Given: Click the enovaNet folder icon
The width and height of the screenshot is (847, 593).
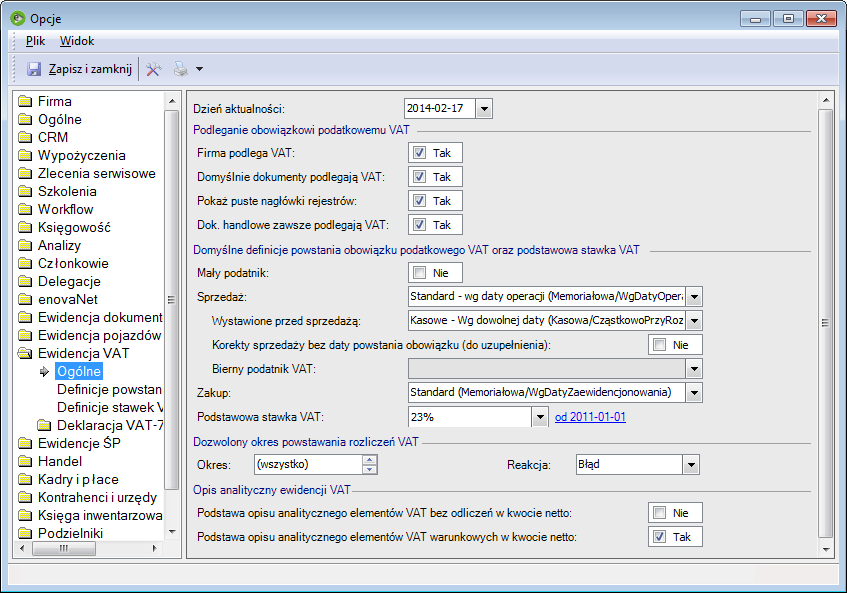Looking at the screenshot, I should [25, 299].
